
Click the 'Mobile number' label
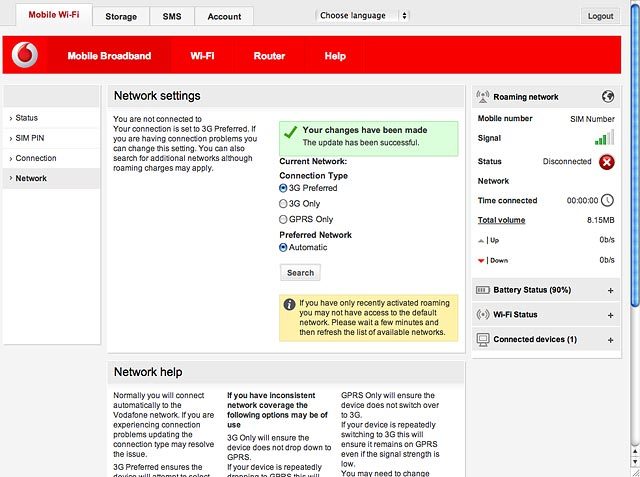pos(505,119)
